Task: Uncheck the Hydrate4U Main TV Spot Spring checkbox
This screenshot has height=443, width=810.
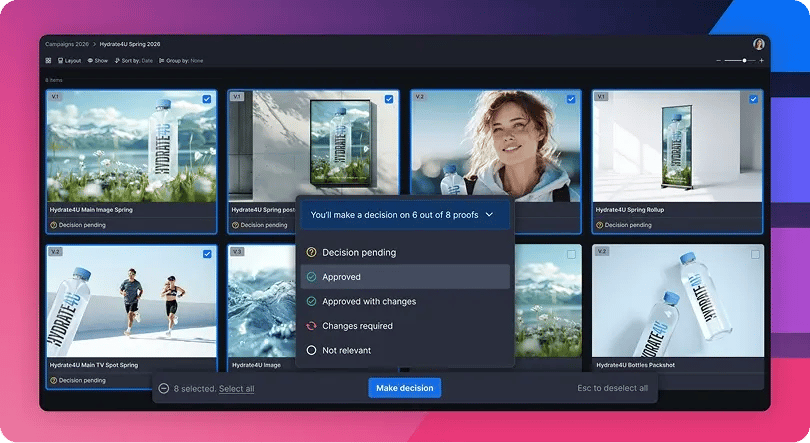Action: tap(207, 254)
